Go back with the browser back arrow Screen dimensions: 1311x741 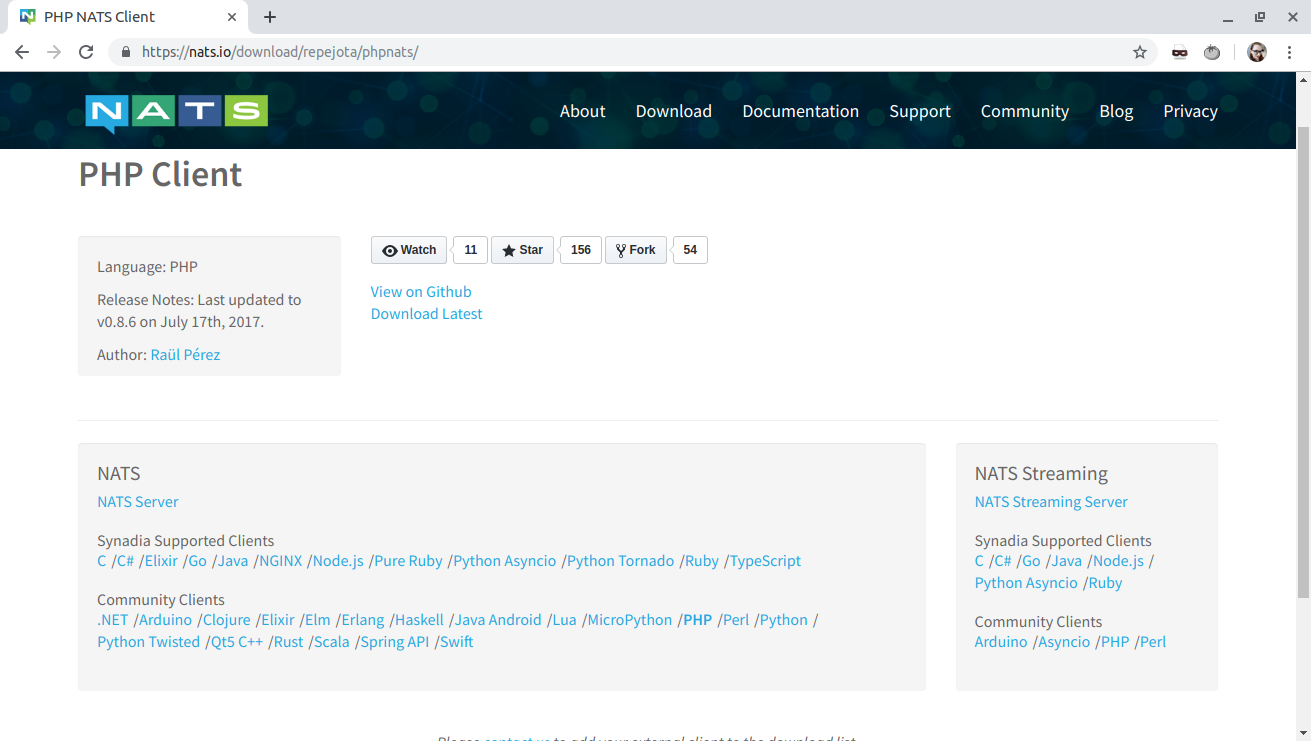(22, 52)
